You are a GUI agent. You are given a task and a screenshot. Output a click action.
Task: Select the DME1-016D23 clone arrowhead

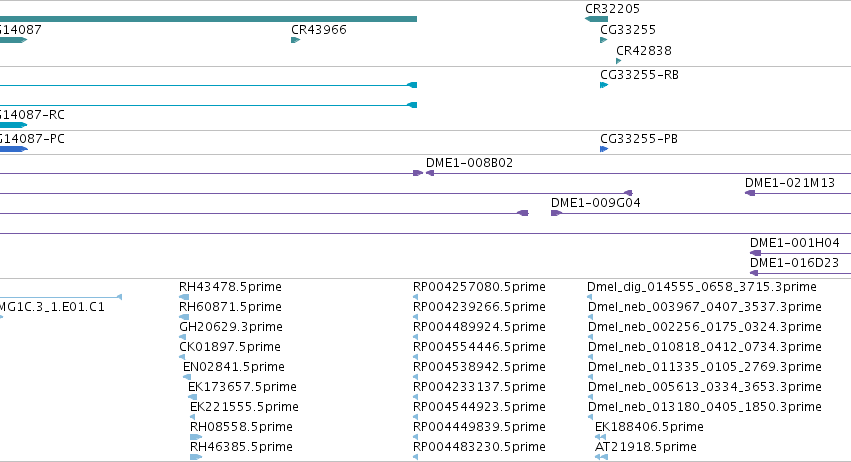(x=754, y=273)
